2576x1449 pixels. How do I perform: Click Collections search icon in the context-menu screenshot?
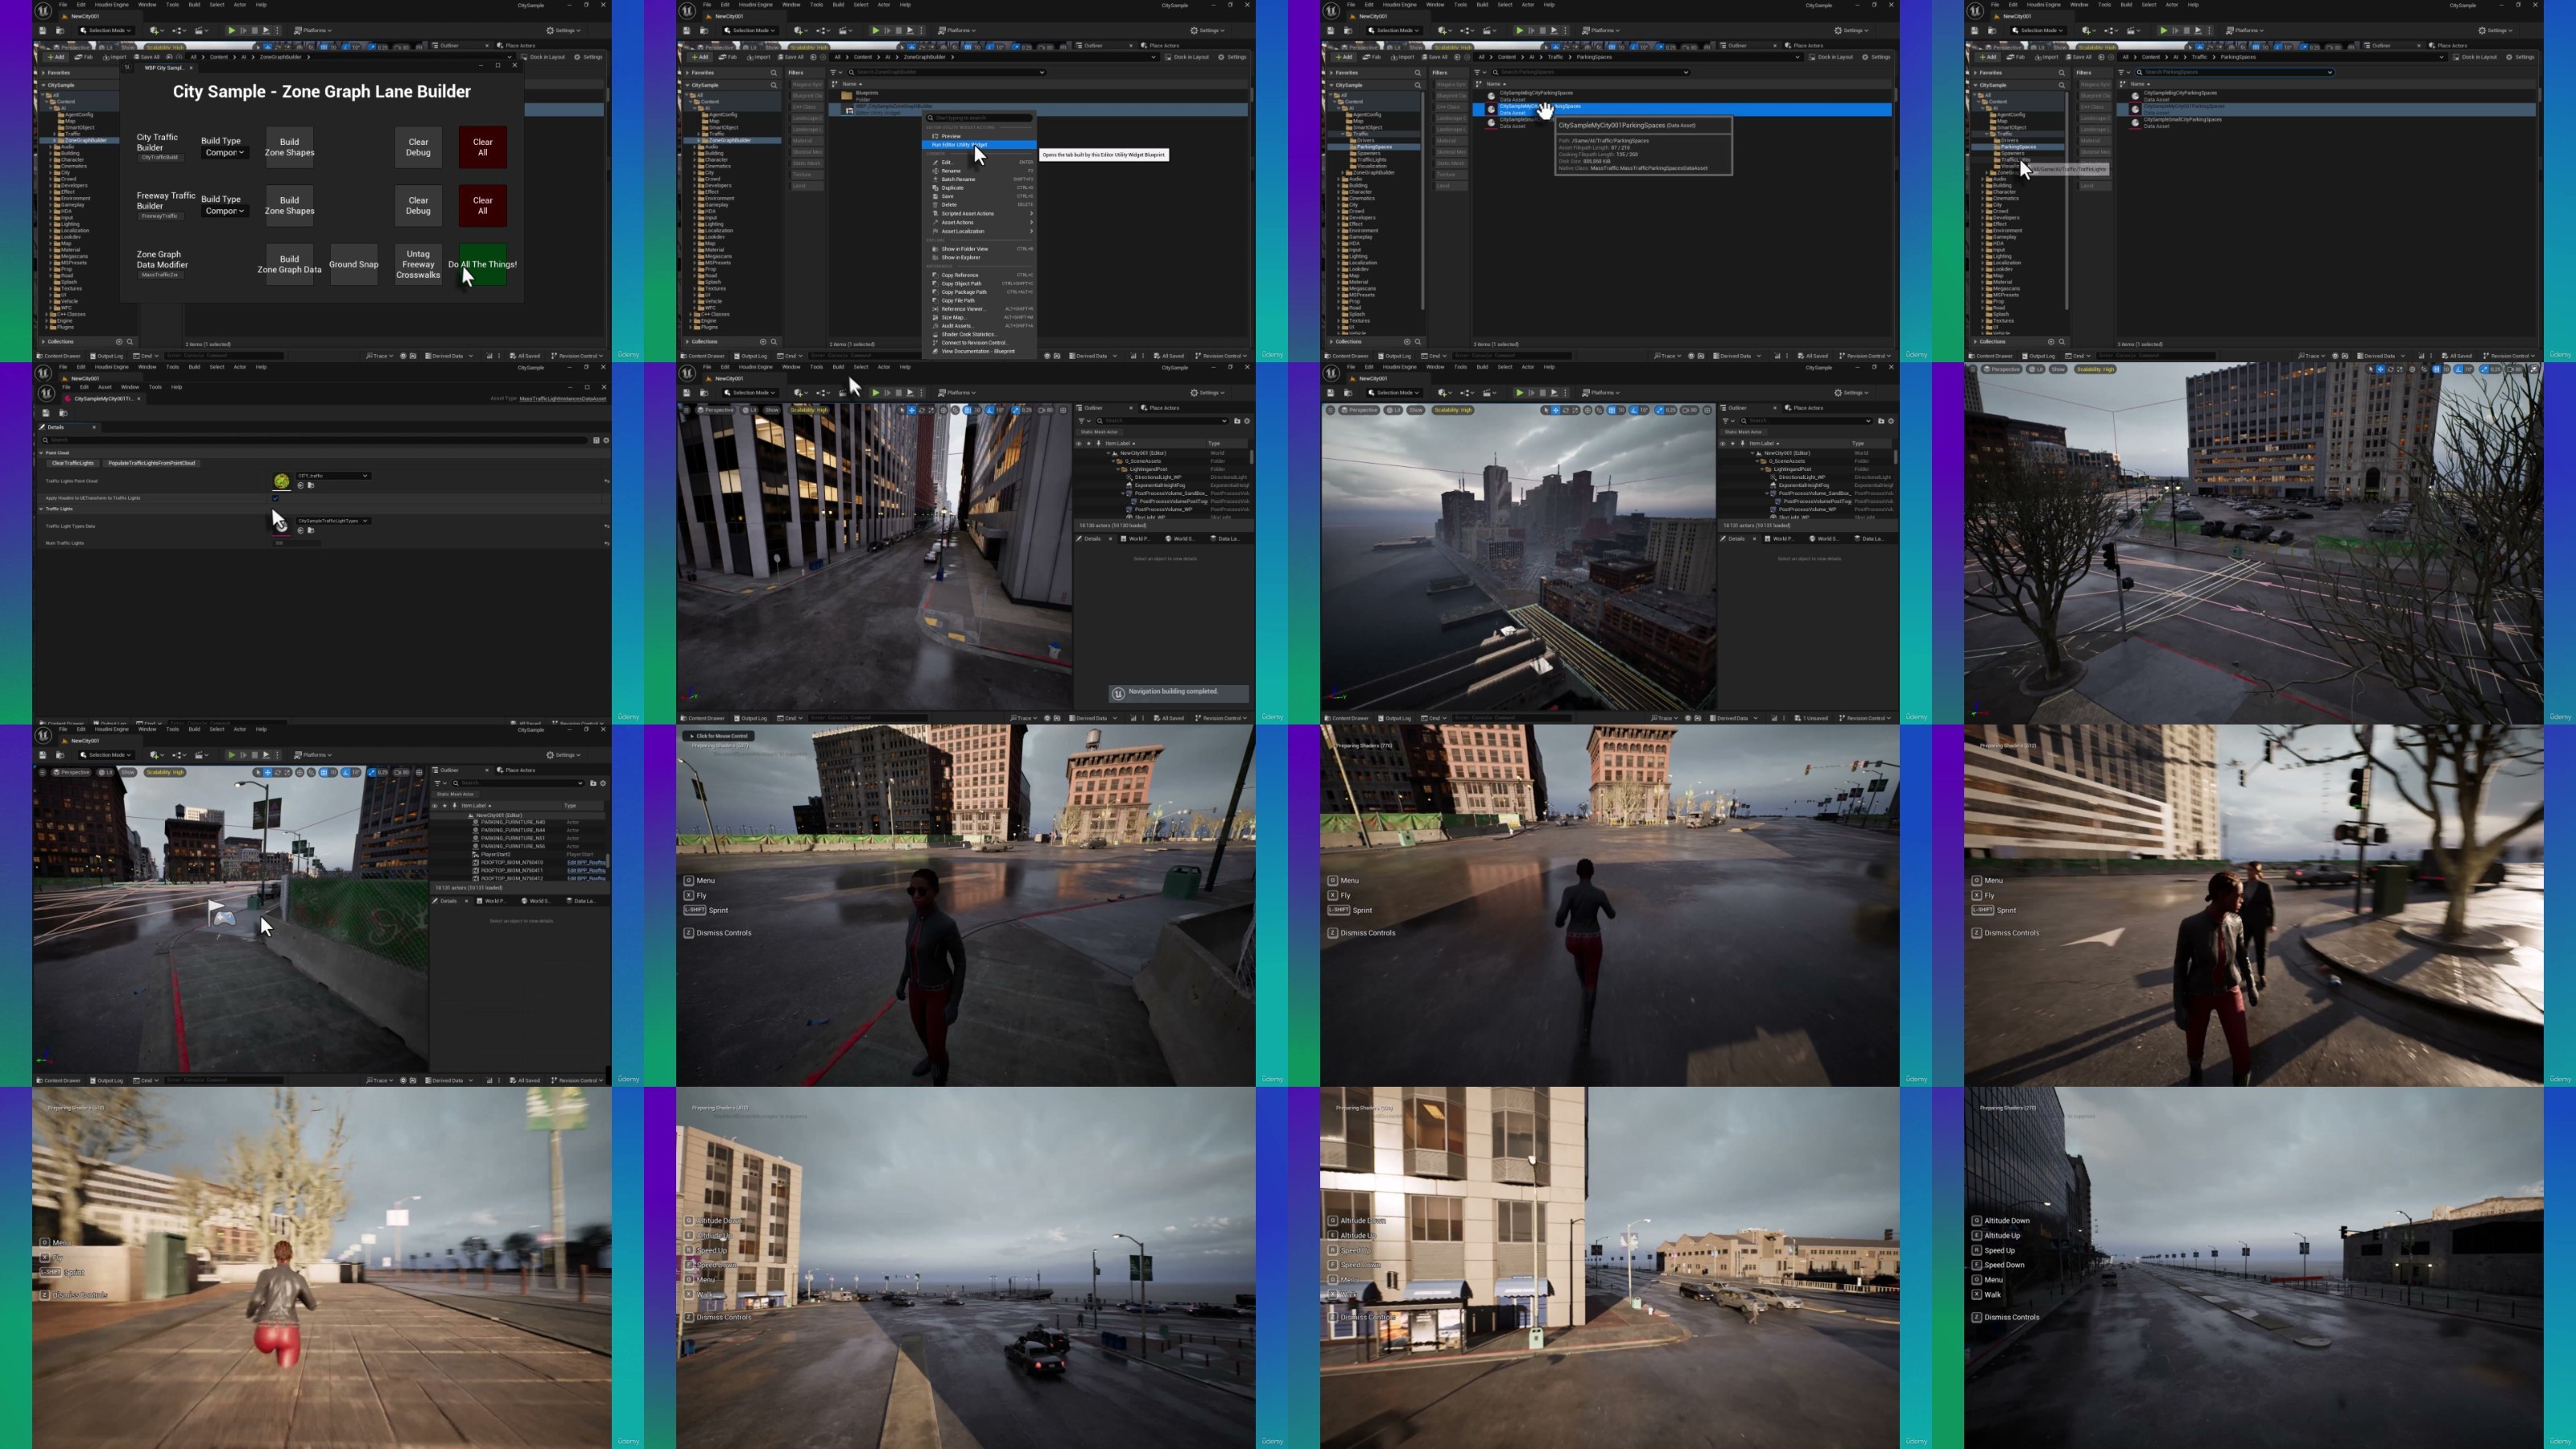(x=773, y=342)
